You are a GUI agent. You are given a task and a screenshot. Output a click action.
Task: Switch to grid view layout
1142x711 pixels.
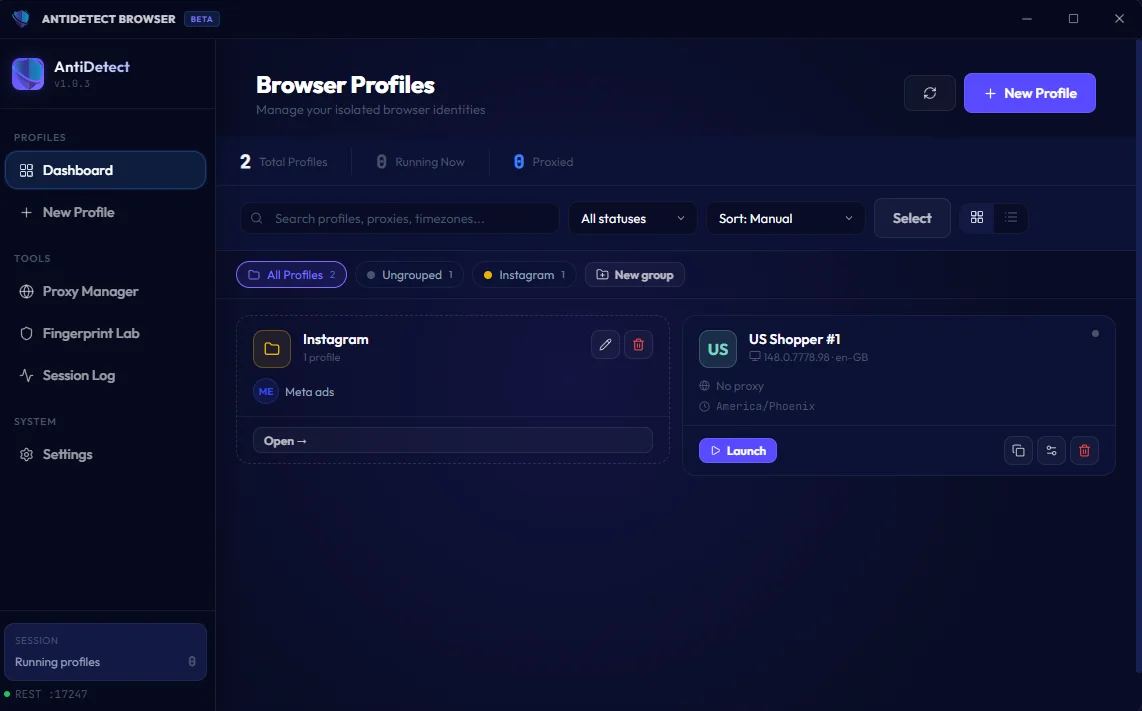click(977, 217)
